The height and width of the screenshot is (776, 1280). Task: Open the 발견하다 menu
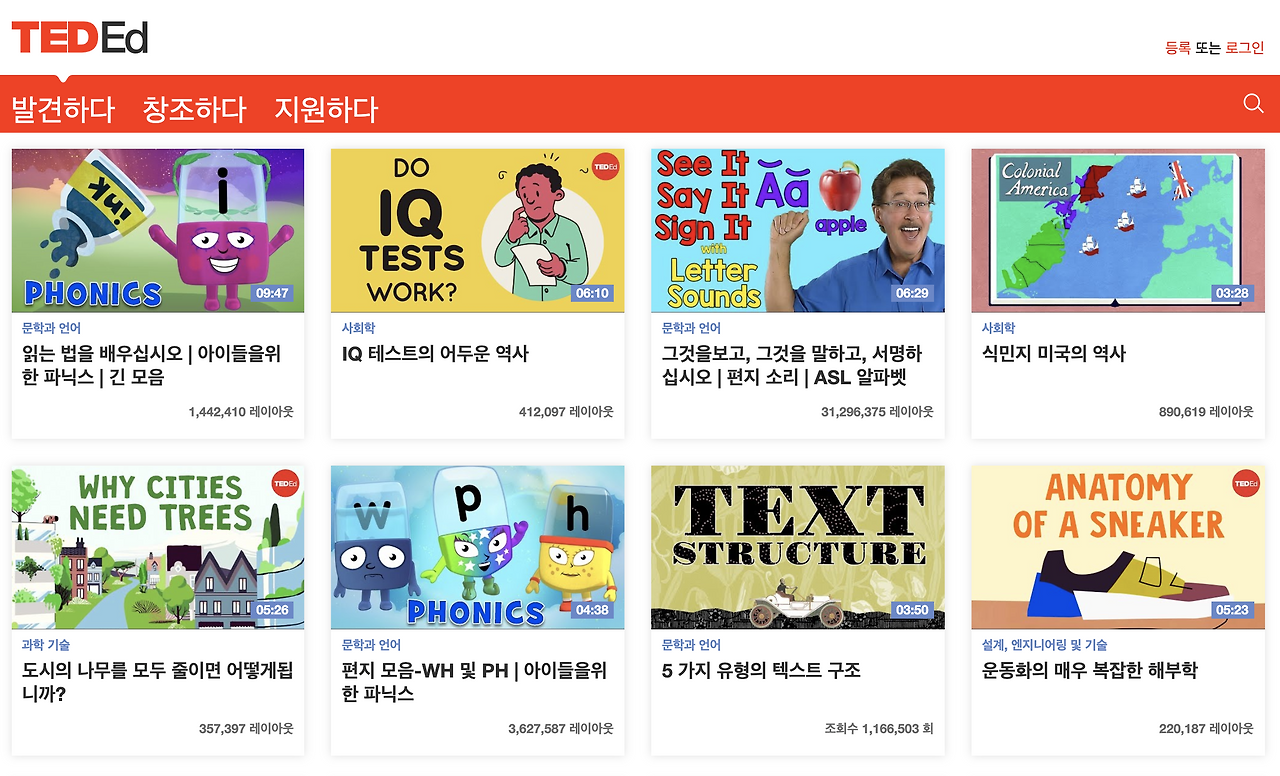[x=63, y=109]
